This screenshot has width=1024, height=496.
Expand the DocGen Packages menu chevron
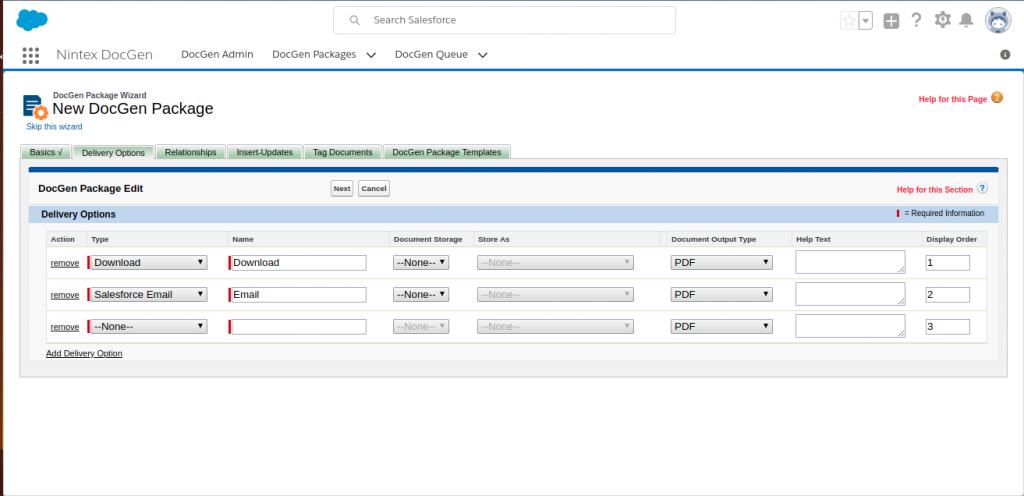point(371,55)
